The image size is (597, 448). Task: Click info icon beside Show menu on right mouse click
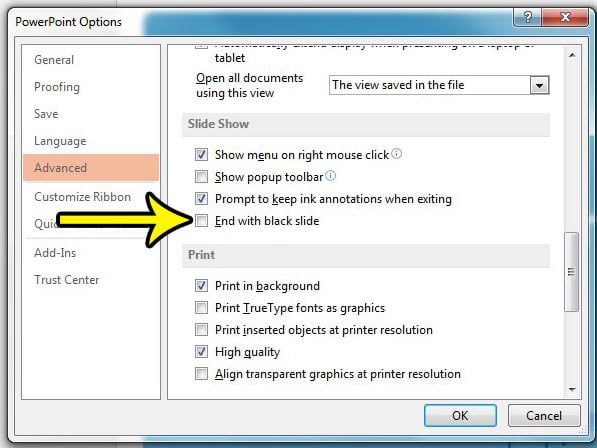coord(396,154)
